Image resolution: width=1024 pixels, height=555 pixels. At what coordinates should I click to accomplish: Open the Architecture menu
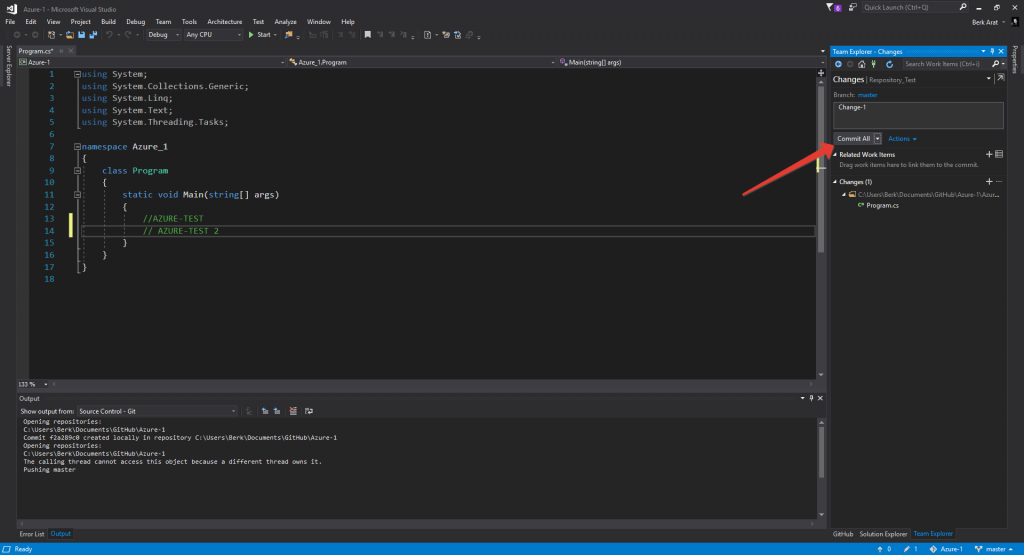point(225,22)
